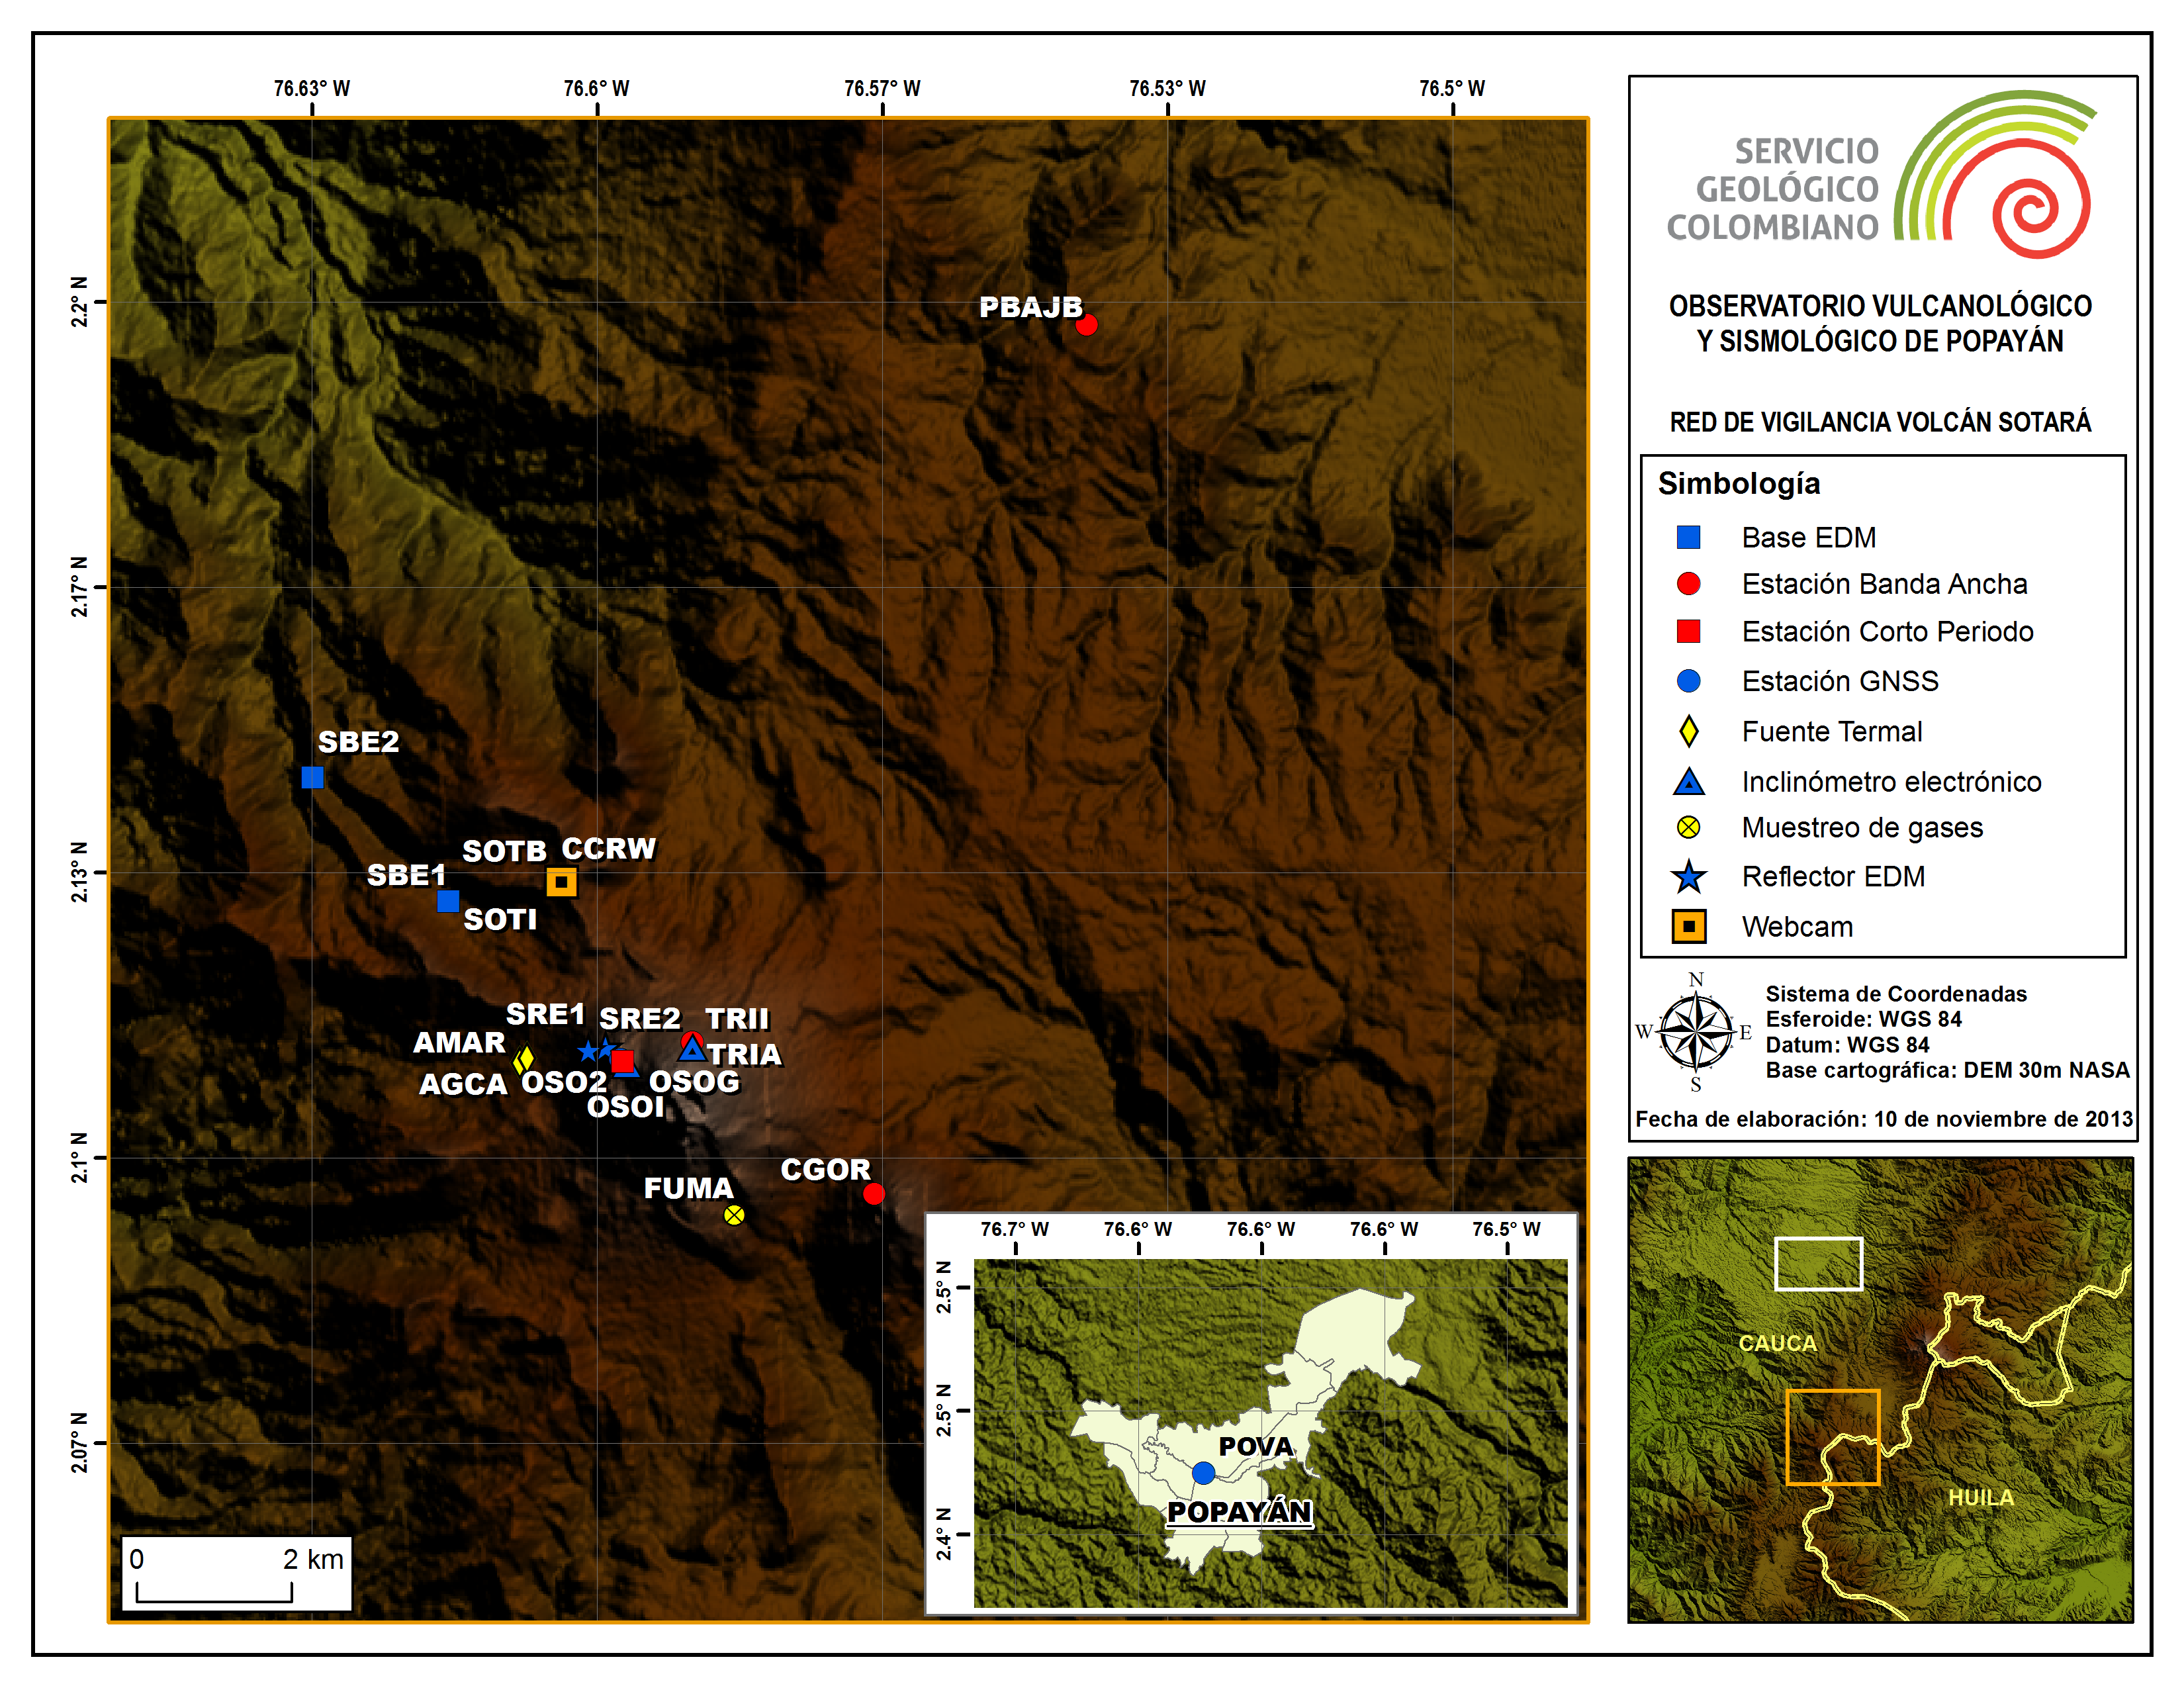Click the Estación Corto Periodo red square swatch
The height and width of the screenshot is (1688, 2184).
[1689, 631]
